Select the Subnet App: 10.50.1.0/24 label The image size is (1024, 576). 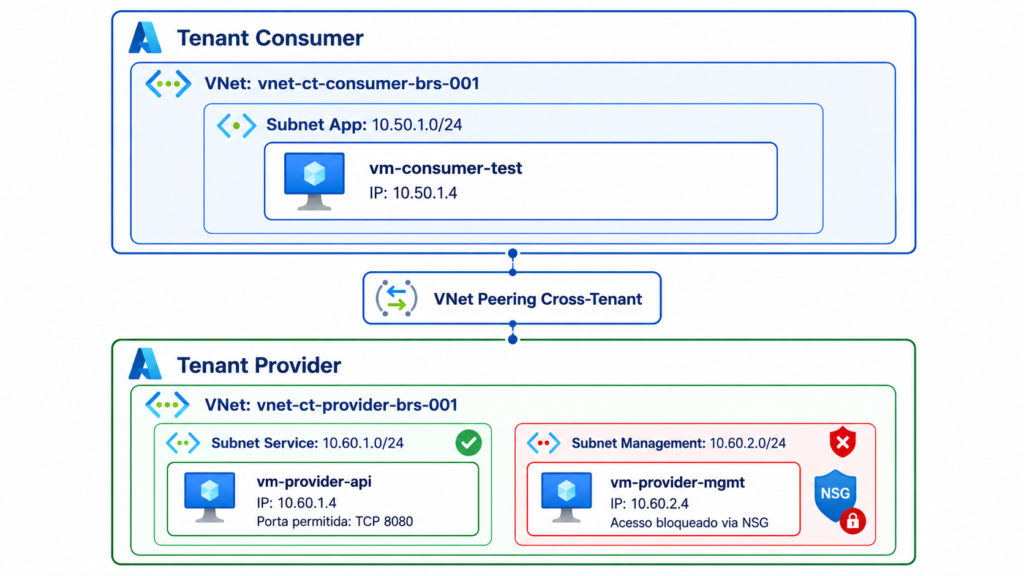(x=364, y=125)
